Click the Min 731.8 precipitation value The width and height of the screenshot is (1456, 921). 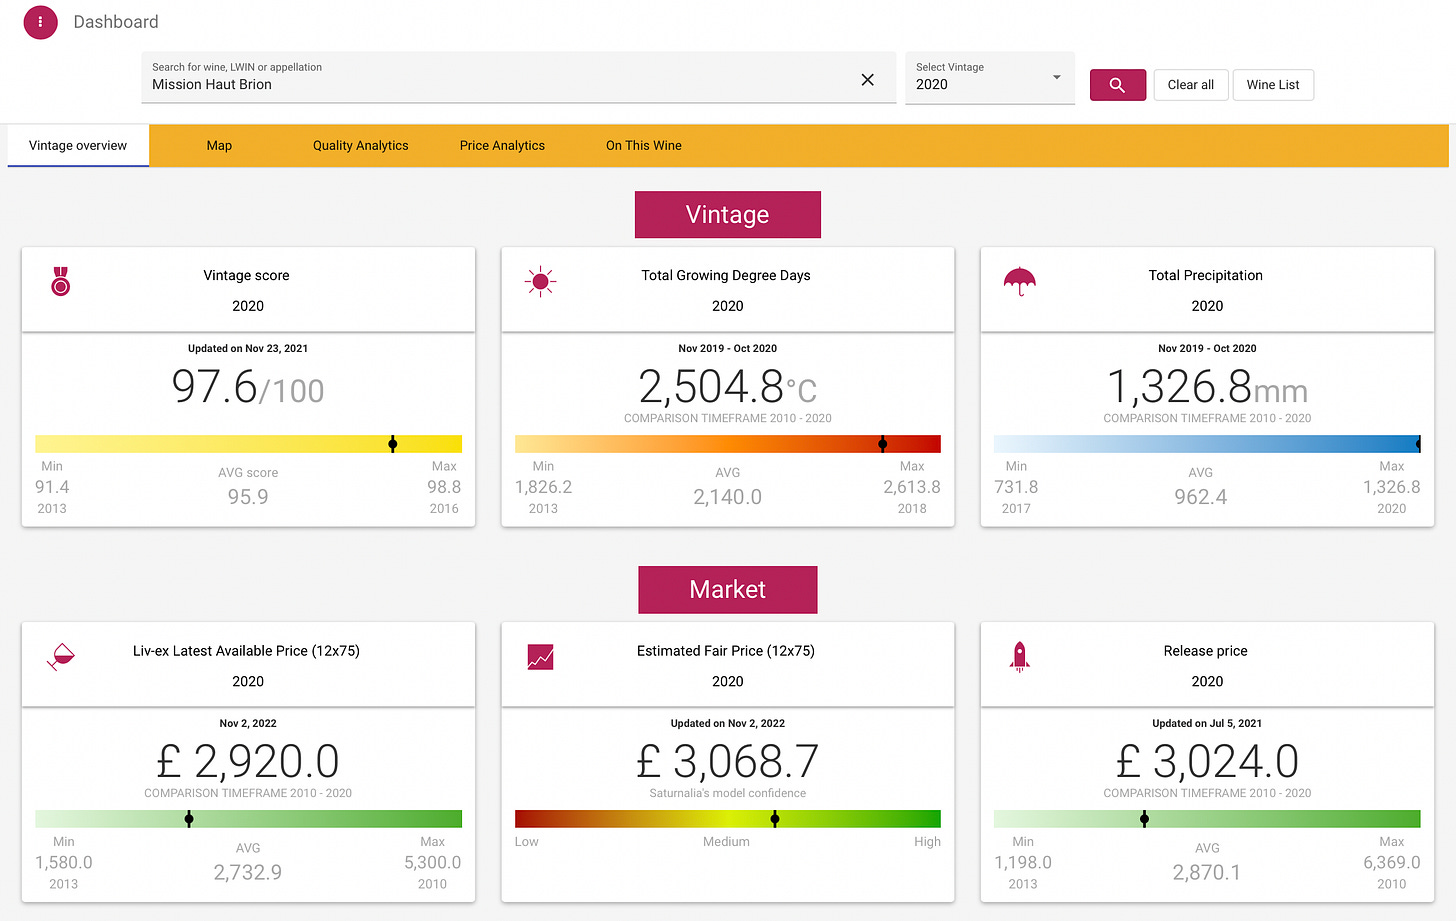tap(1016, 487)
